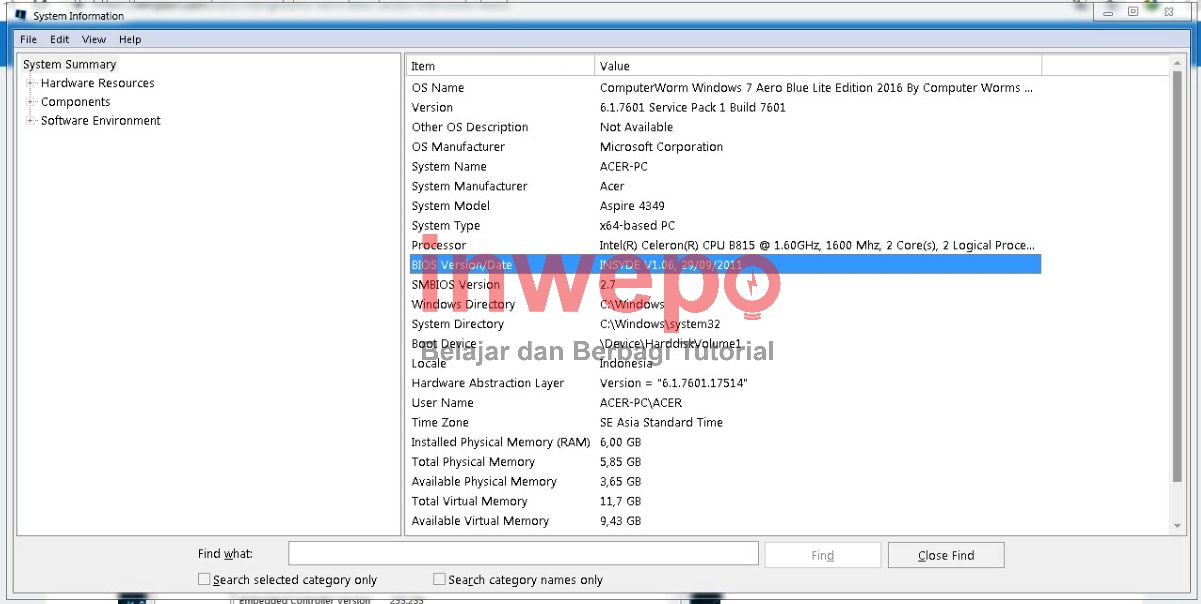Click the Find button
Screen dimensions: 1201x604
pyautogui.click(x=822, y=555)
